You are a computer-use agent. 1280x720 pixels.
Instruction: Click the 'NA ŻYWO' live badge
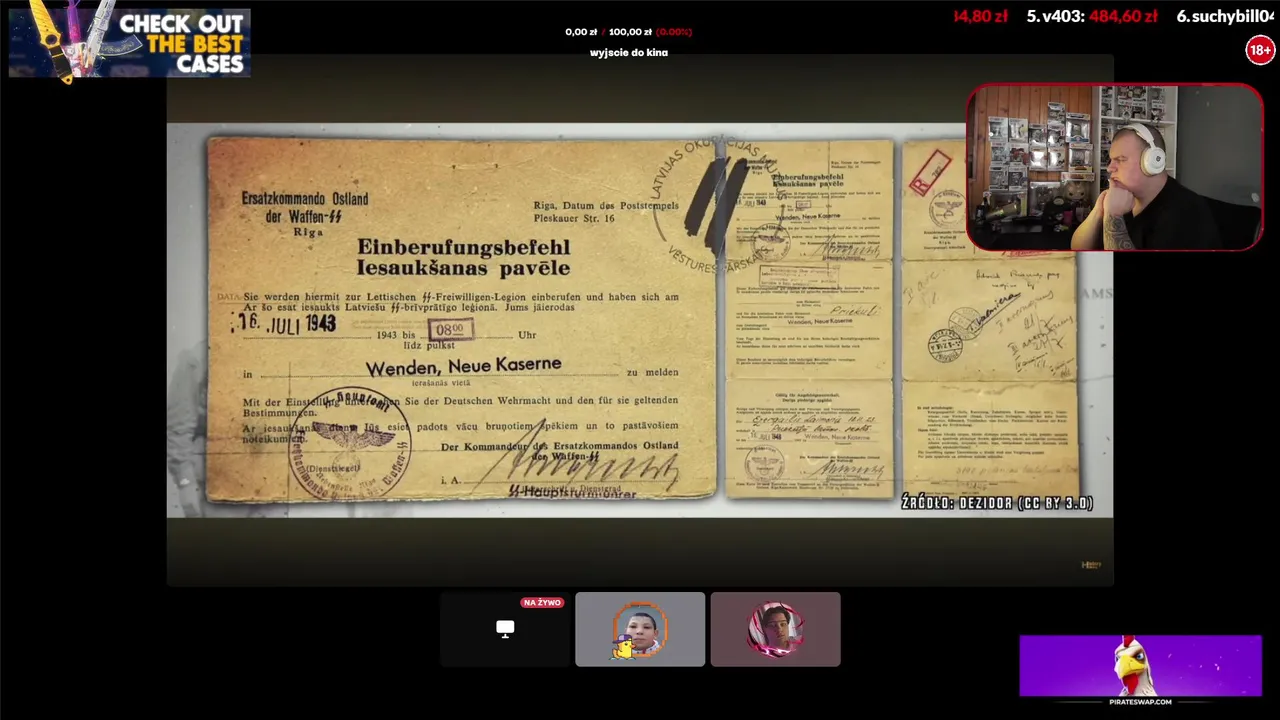coord(542,603)
